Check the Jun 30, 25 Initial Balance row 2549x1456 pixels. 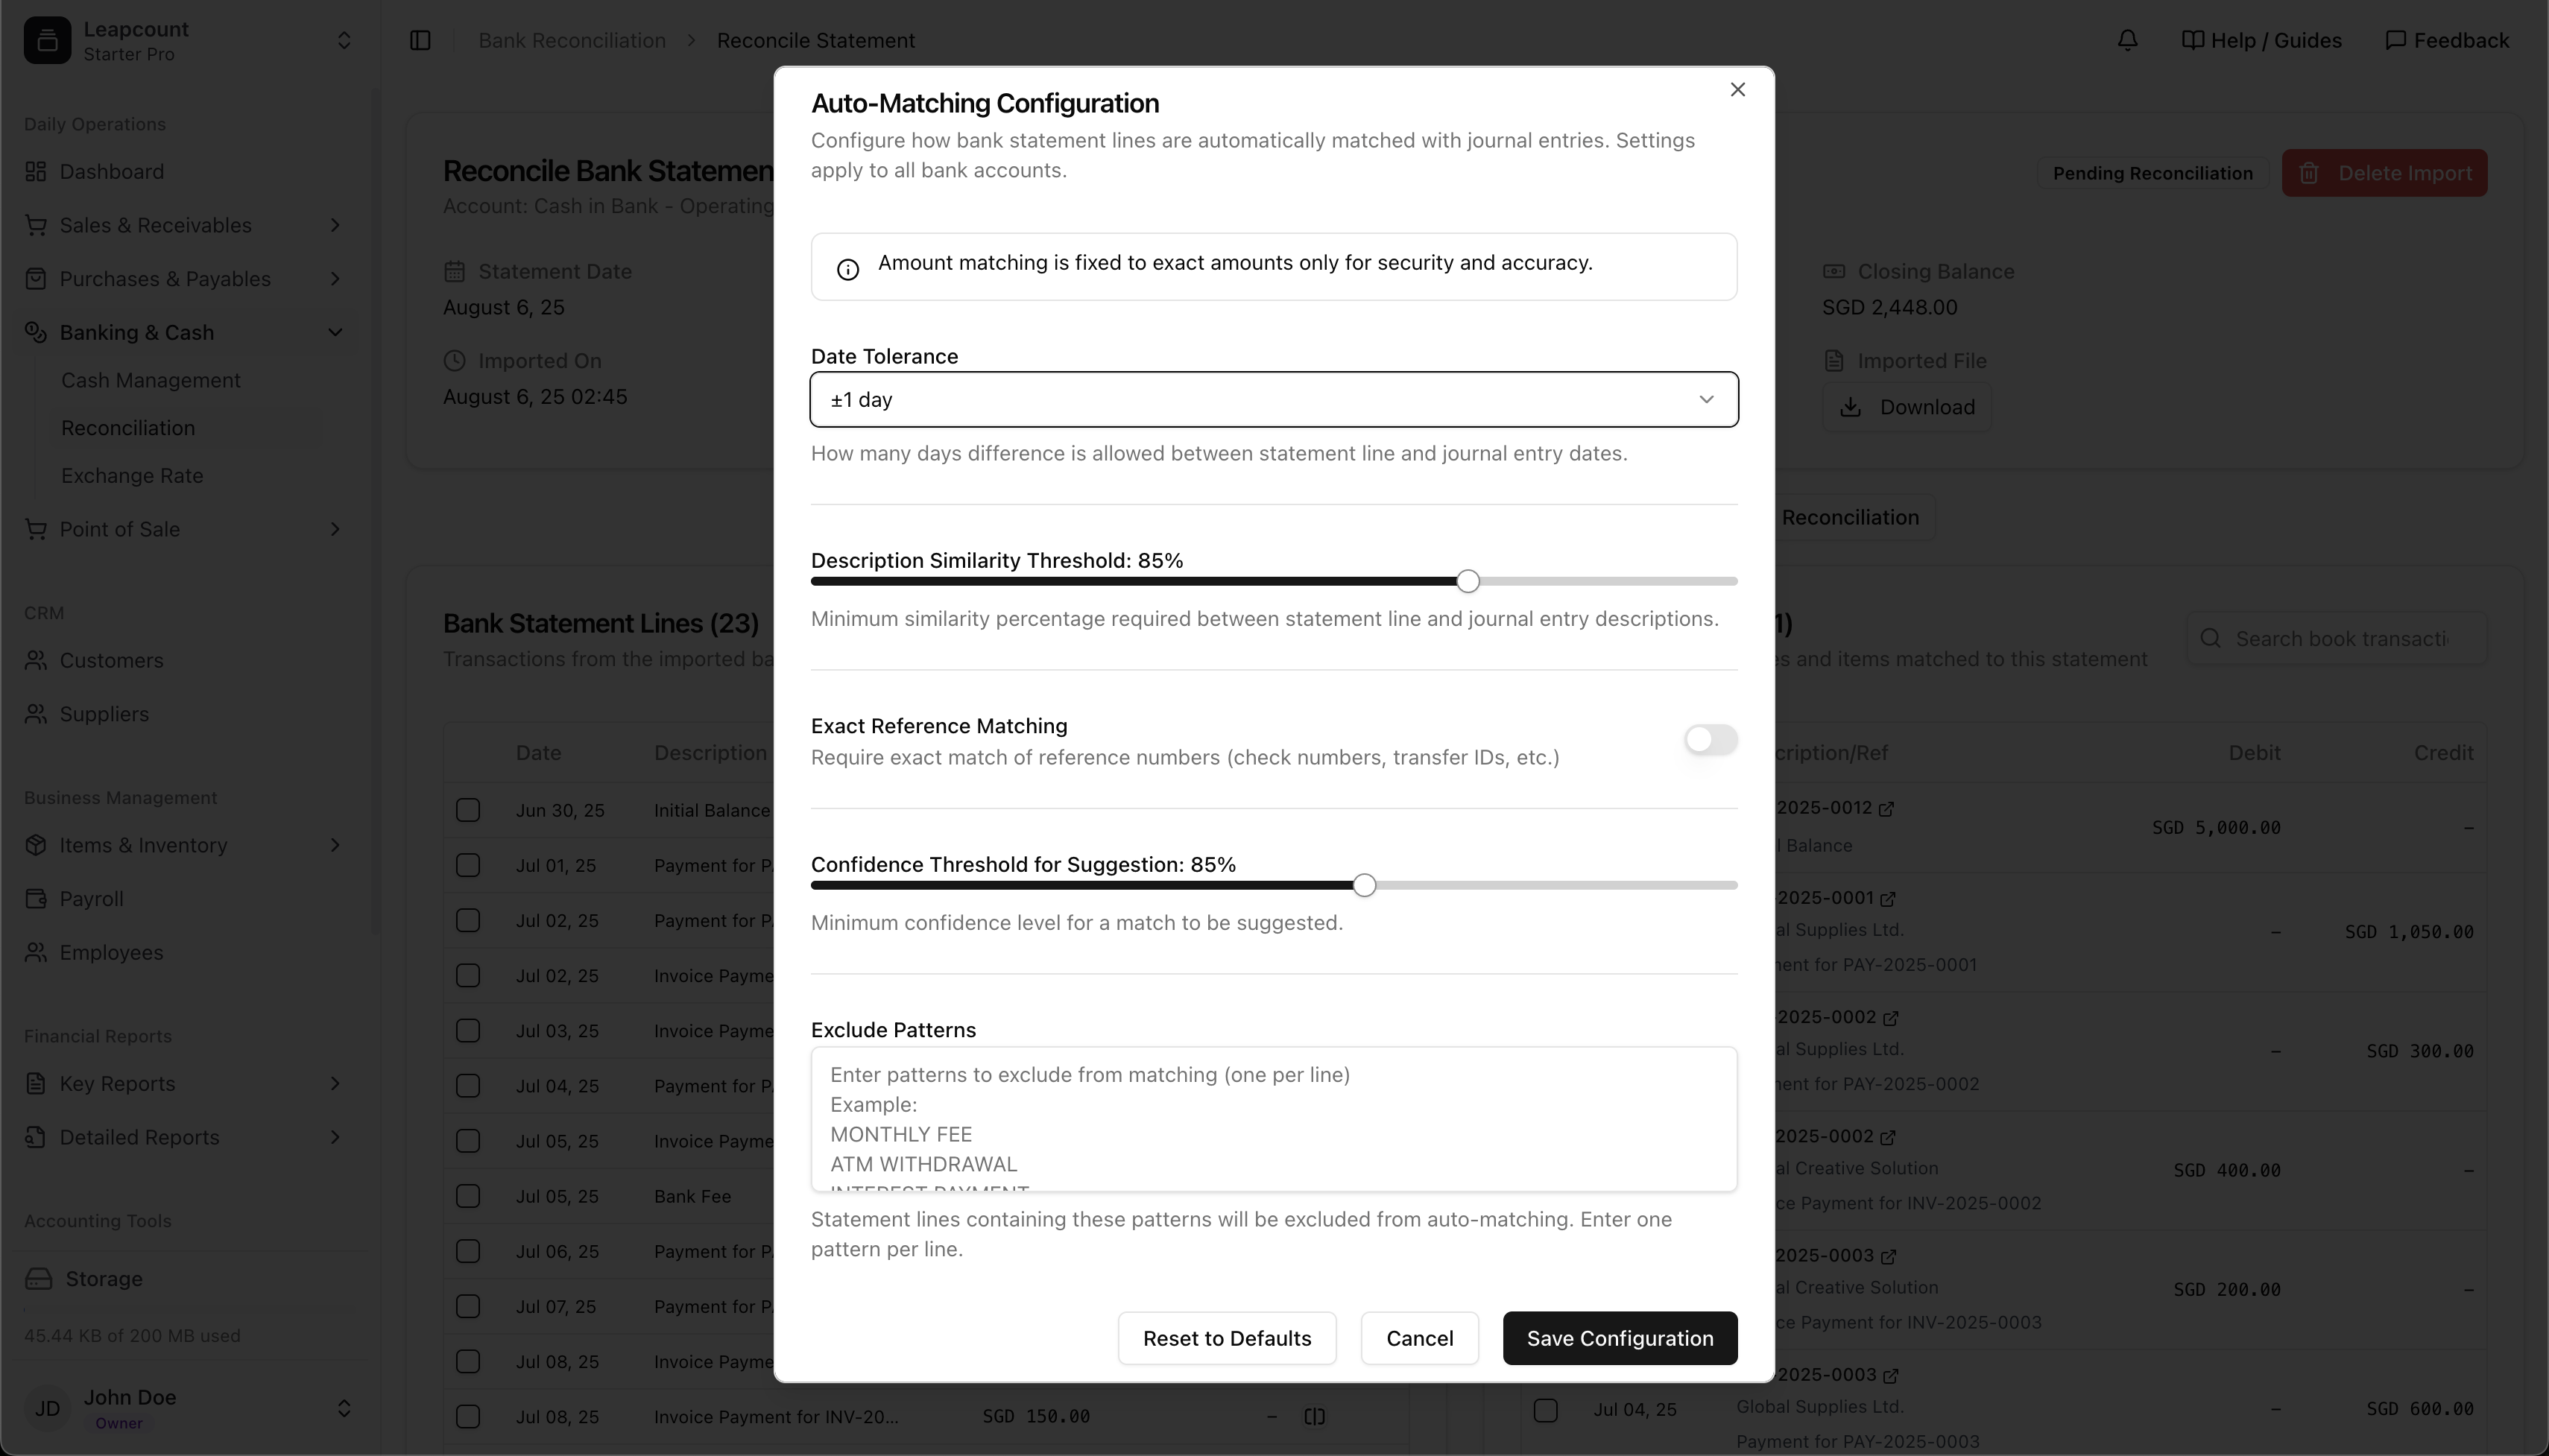pos(468,810)
